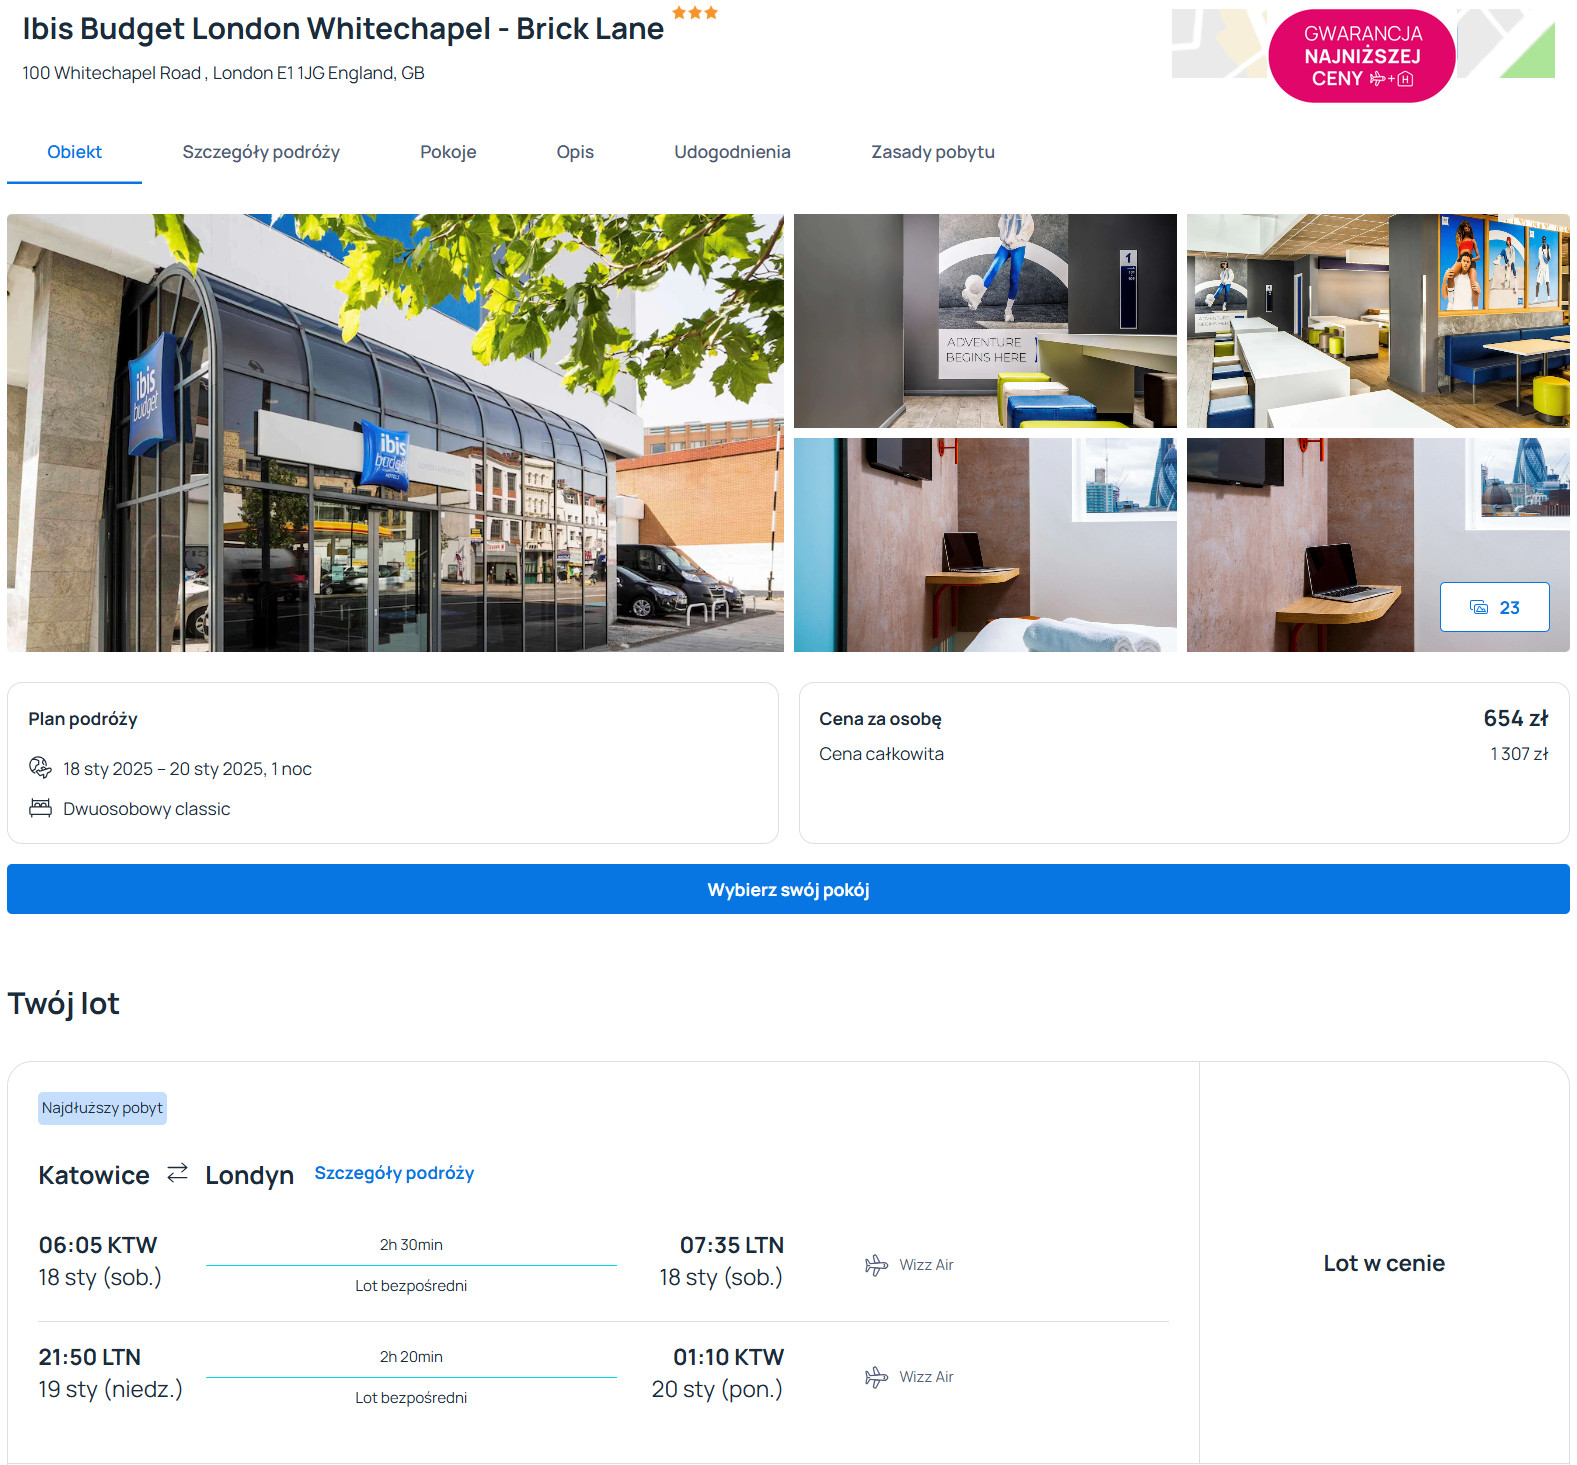The height and width of the screenshot is (1465, 1577).
Task: Click the round-trip arrows between Katowice and Londyn
Action: coord(177,1173)
